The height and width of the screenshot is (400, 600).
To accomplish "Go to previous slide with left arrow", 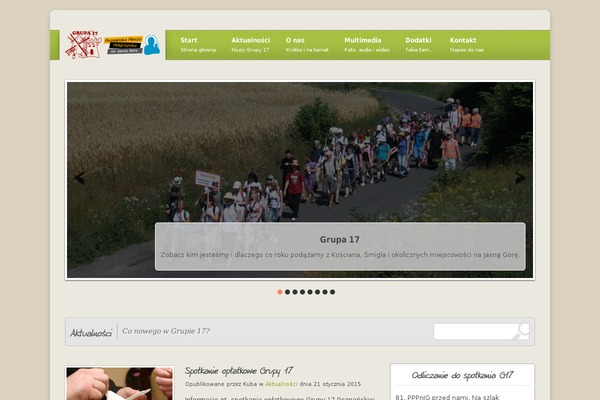I will pos(80,178).
